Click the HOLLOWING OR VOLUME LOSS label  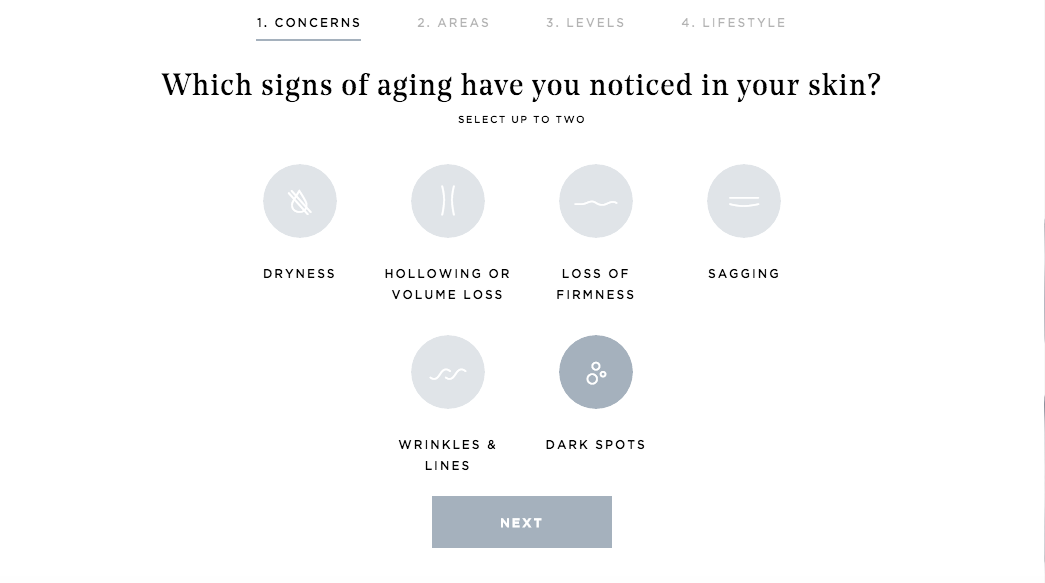(448, 284)
